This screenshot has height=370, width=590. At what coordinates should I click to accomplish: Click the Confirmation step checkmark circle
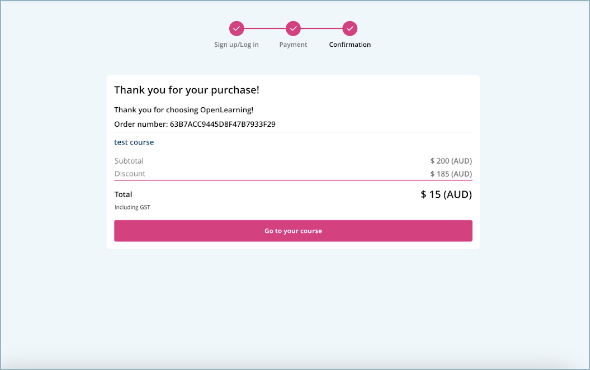point(350,29)
